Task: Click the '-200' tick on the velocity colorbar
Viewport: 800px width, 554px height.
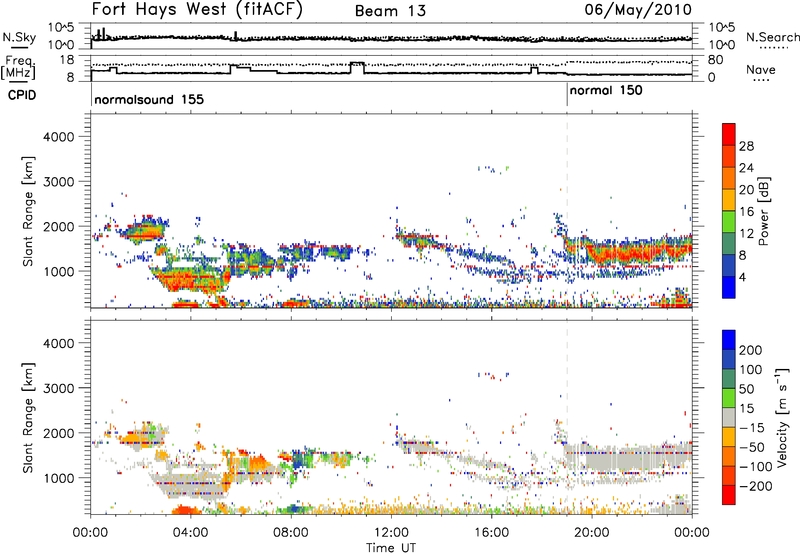Action: pos(756,486)
